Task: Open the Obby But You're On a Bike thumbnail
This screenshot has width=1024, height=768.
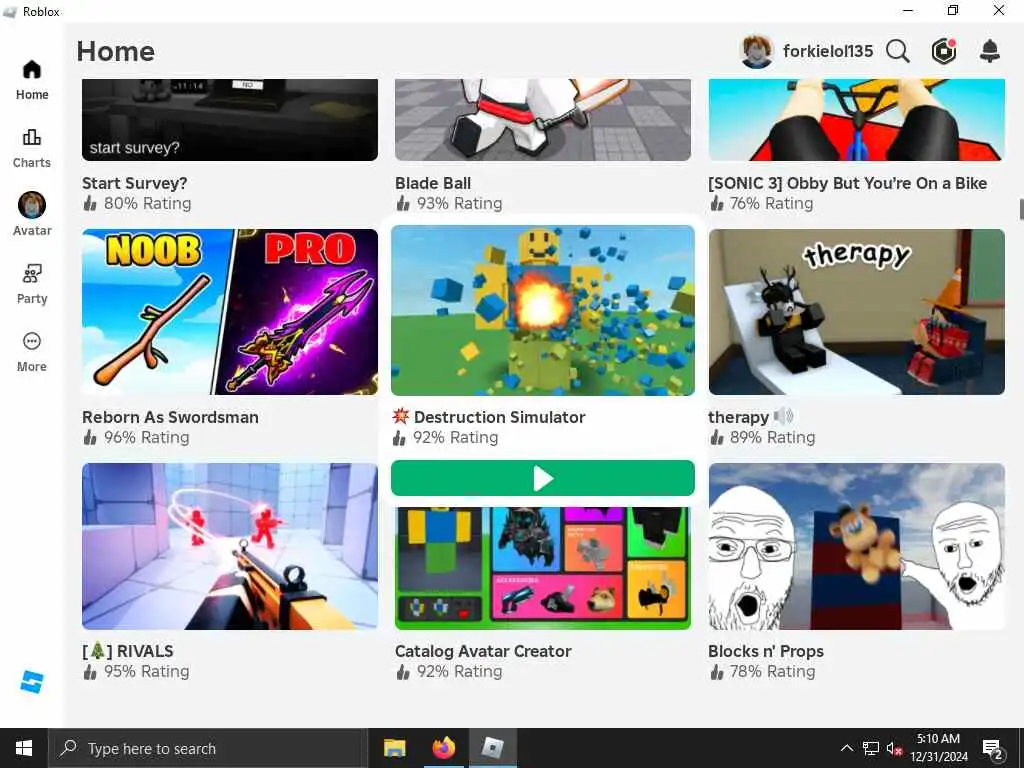Action: coord(857,120)
